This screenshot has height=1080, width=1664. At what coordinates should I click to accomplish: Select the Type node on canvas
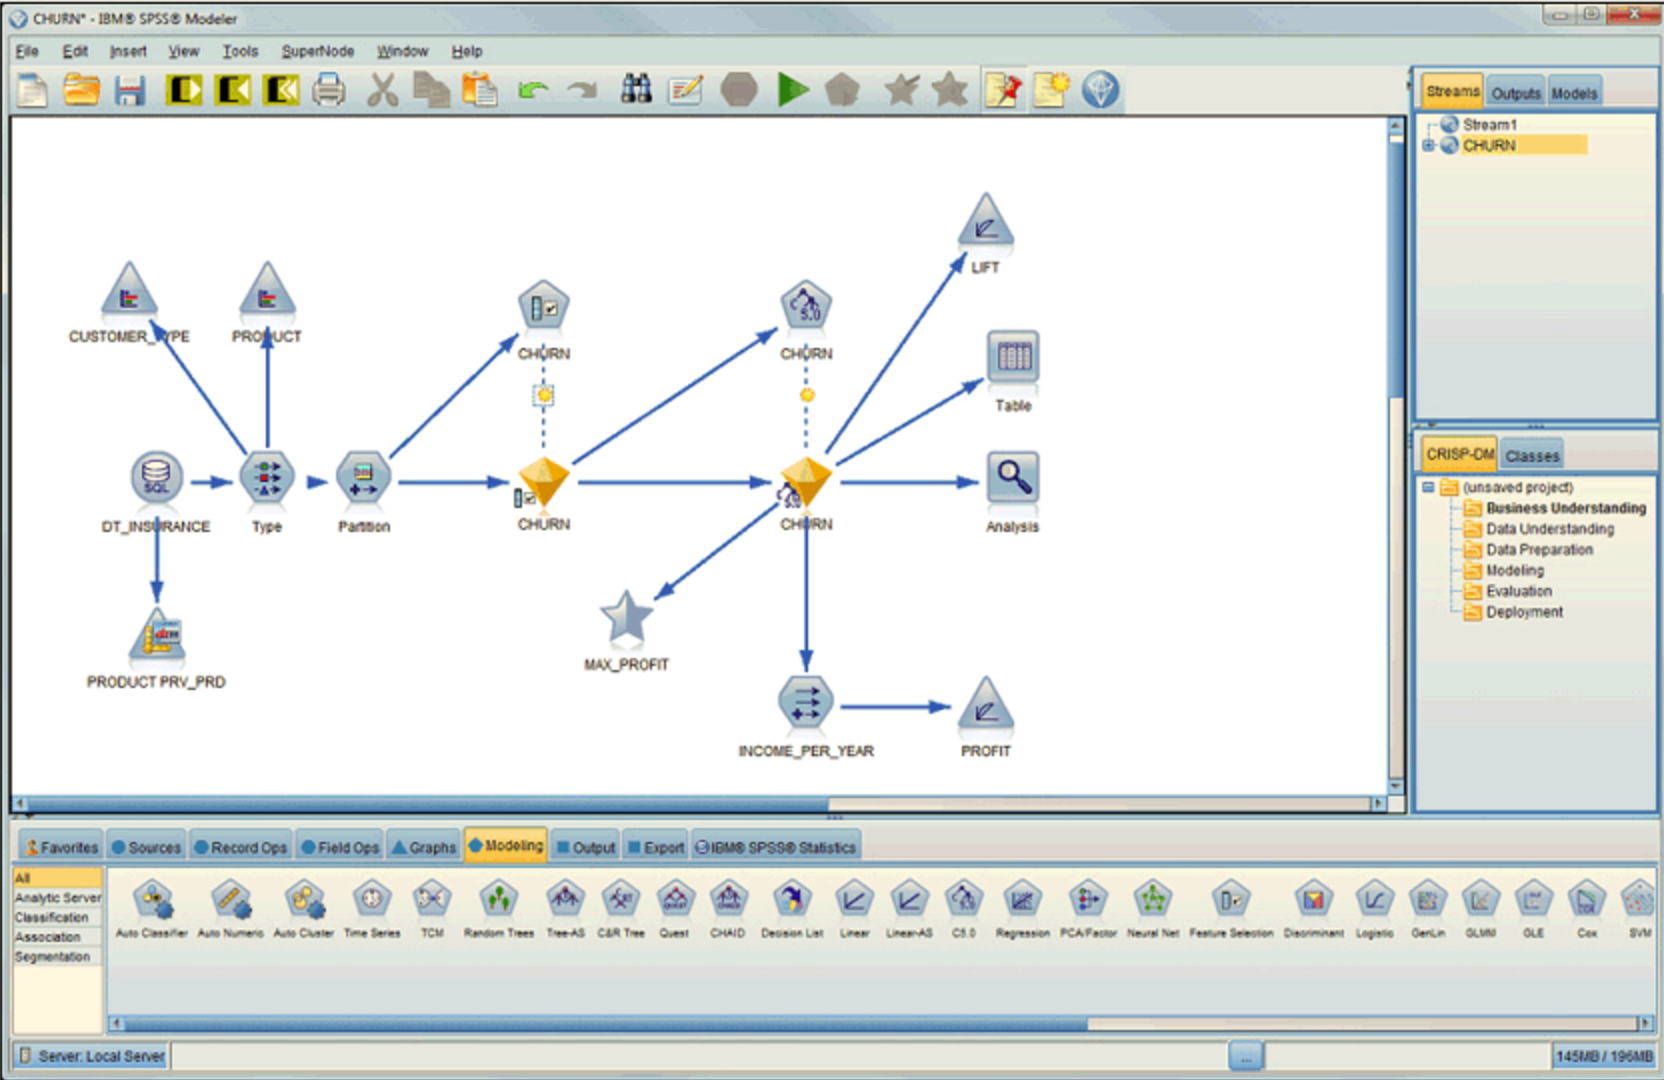coord(267,477)
